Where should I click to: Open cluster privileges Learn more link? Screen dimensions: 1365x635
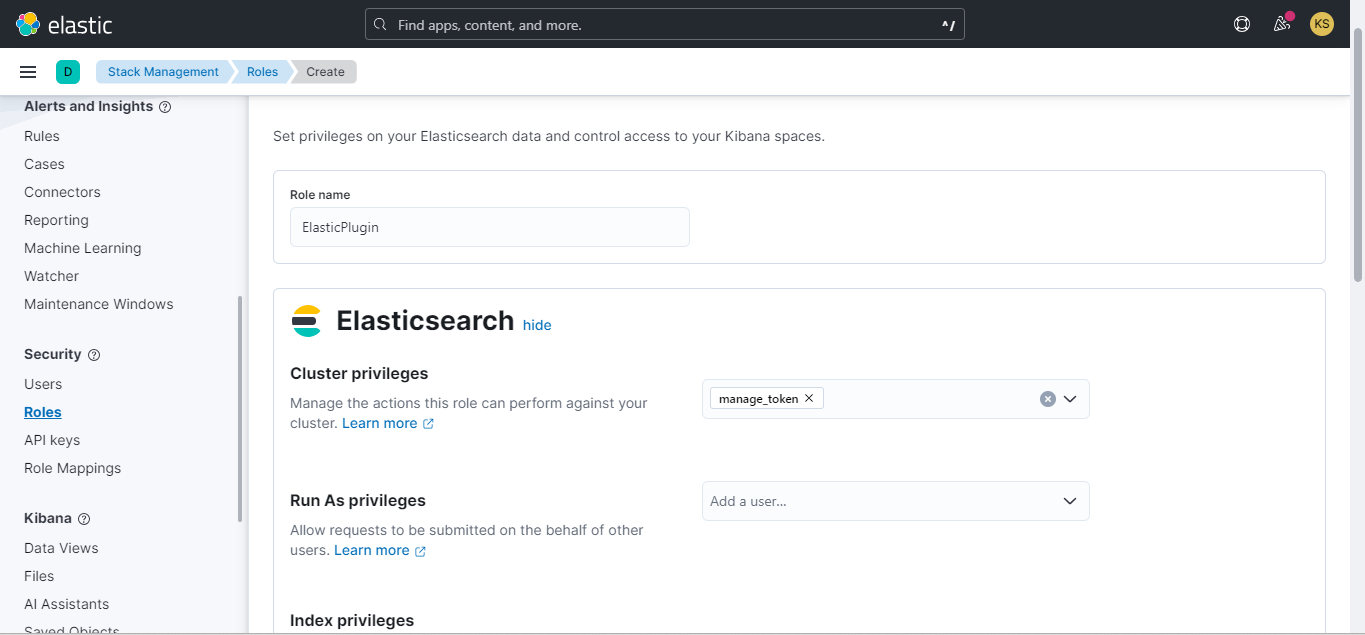380,423
